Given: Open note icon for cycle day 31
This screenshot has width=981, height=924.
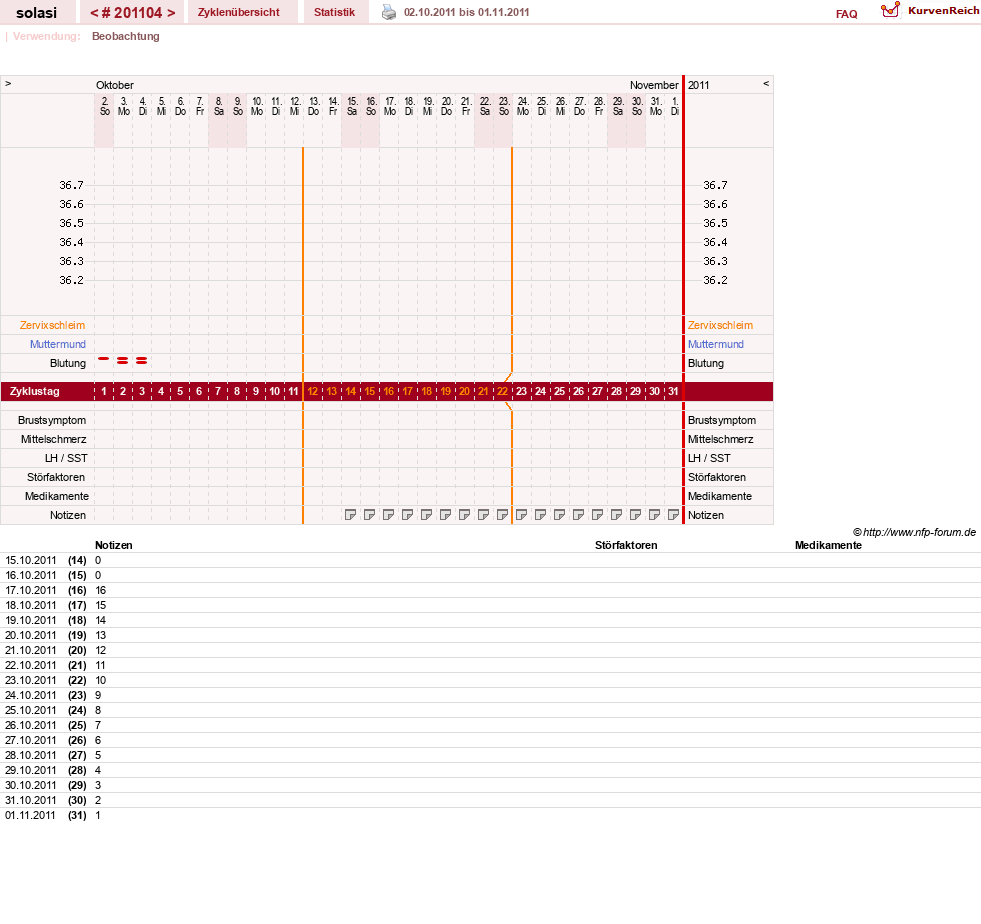Looking at the screenshot, I should (x=673, y=515).
